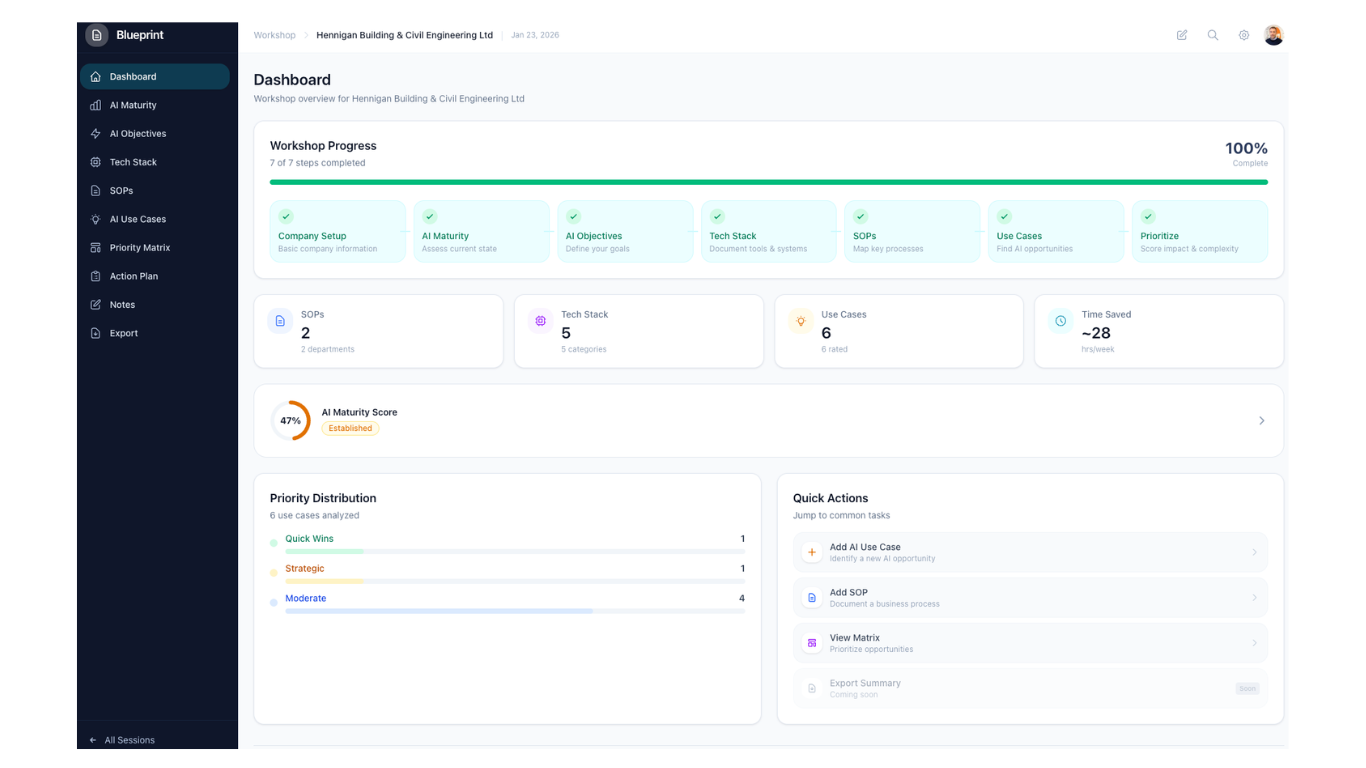
Task: Go to Action Plan in sidebar
Action: (134, 276)
